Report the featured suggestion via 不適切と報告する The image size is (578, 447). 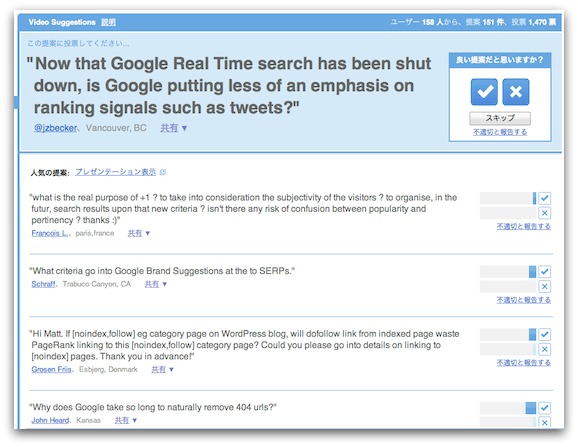(500, 132)
